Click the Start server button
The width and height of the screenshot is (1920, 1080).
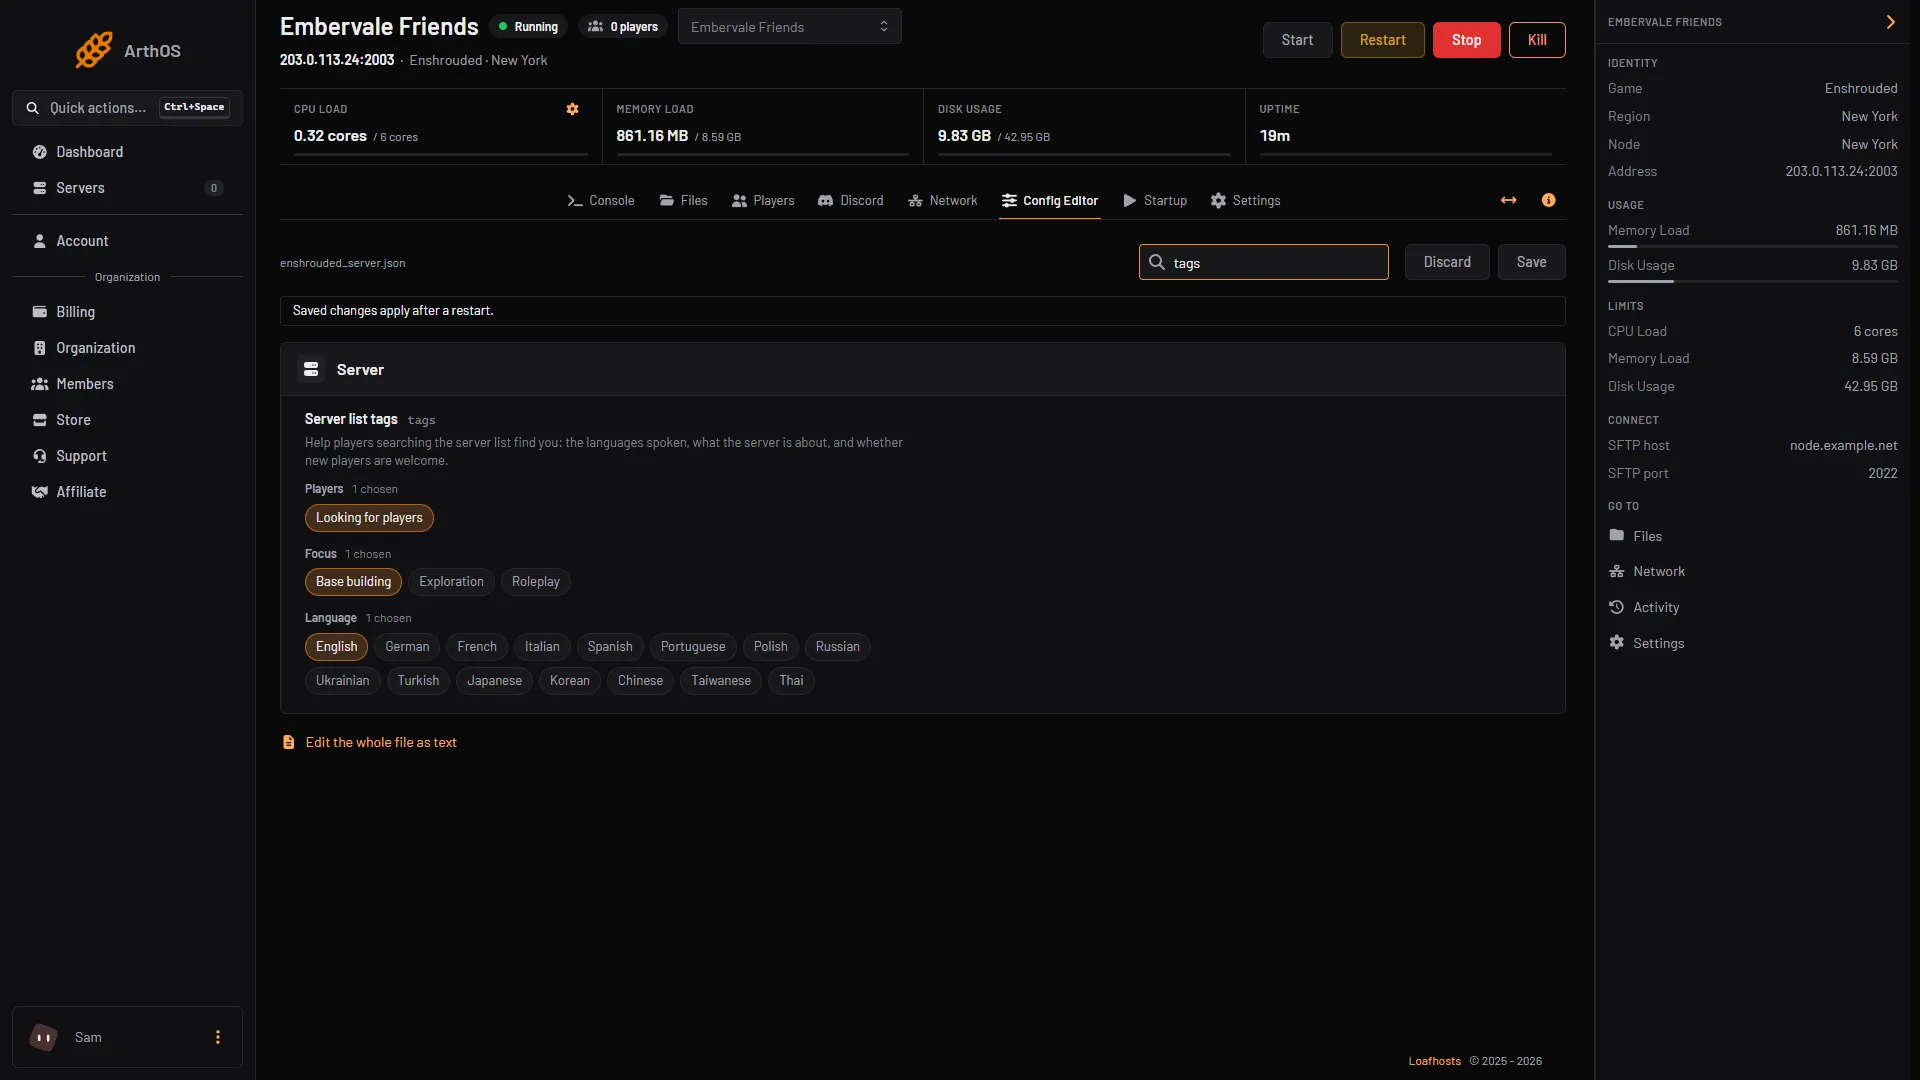pyautogui.click(x=1297, y=40)
